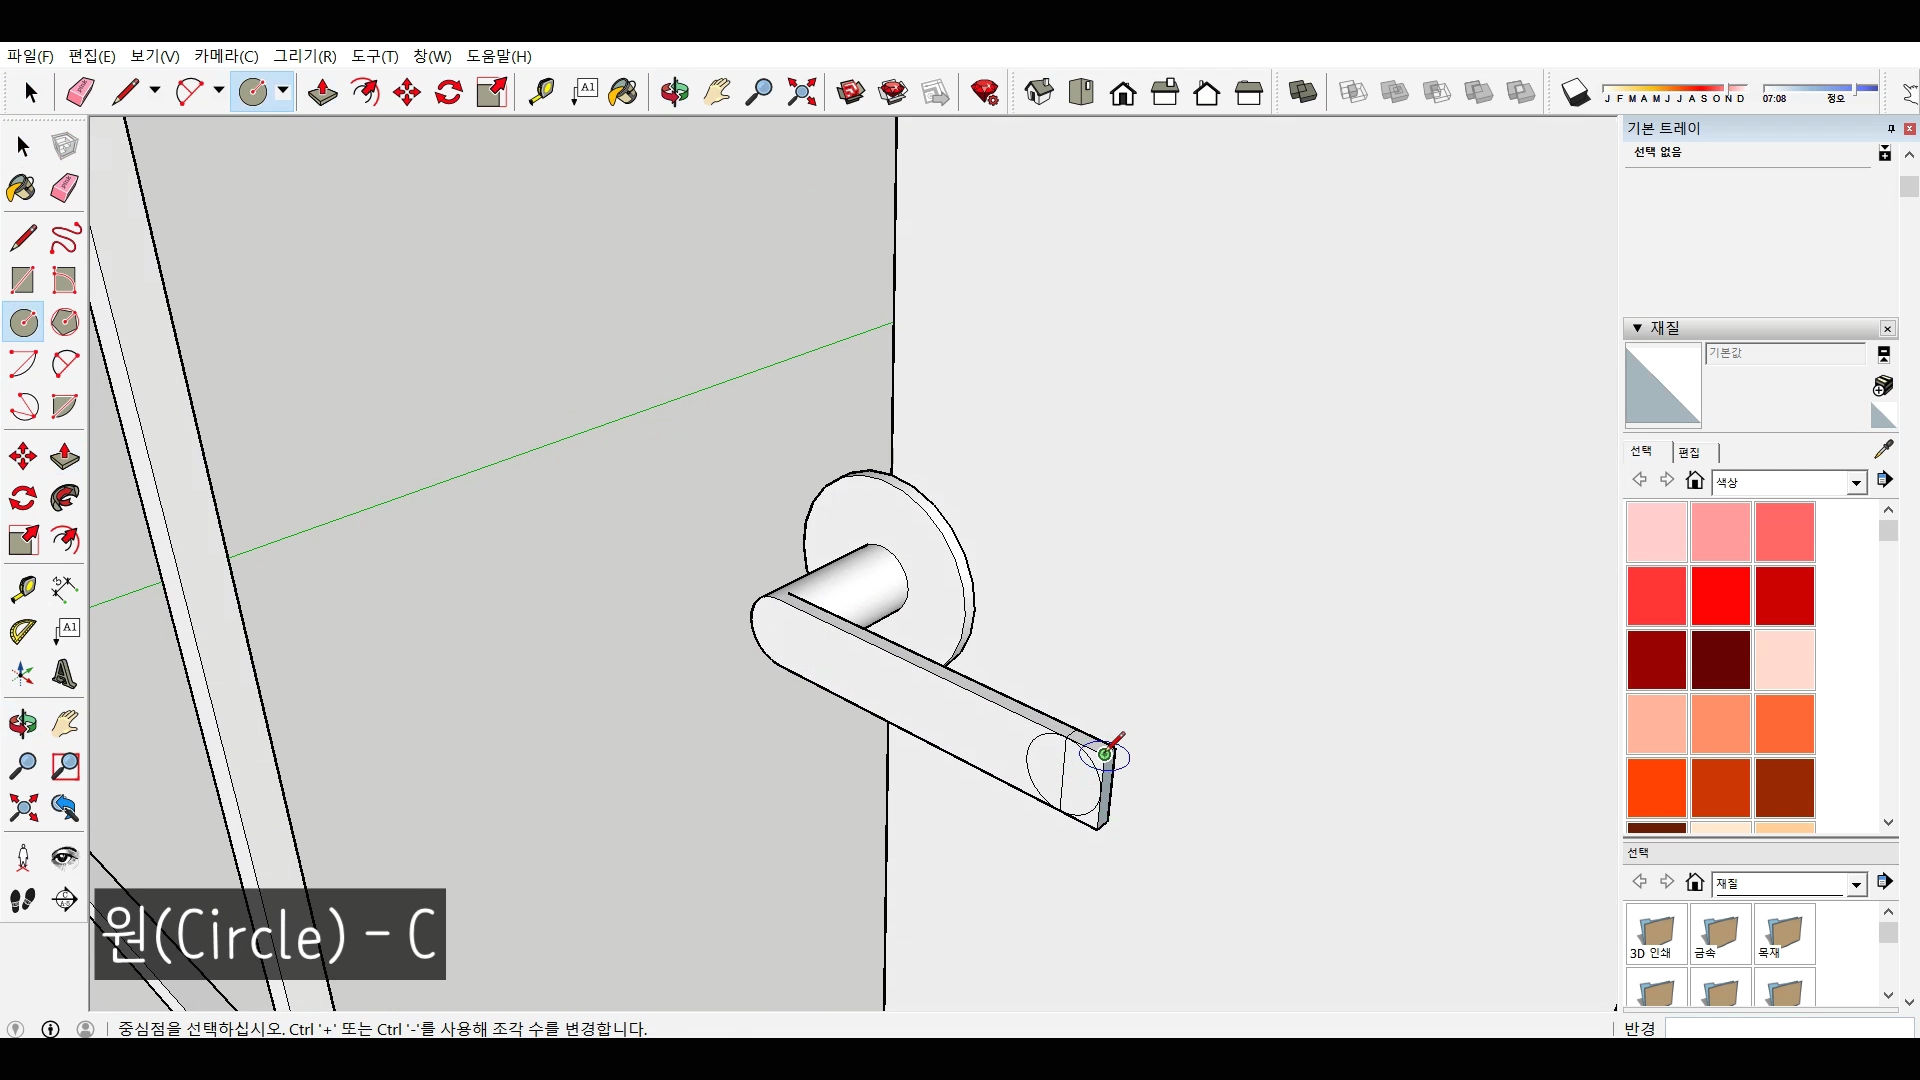Select the Follow Me tool in left toolbar
Screen dimensions: 1920x1080
tap(65, 498)
